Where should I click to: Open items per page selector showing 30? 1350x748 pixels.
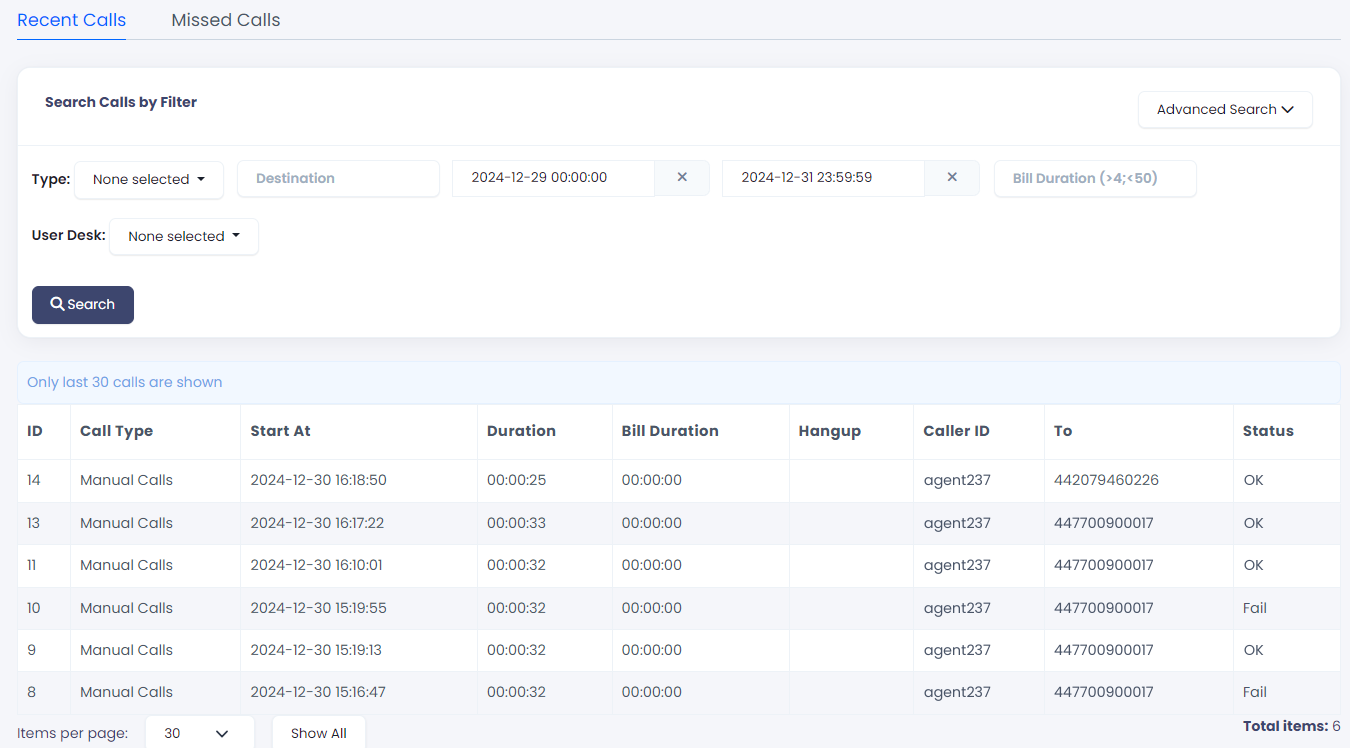click(x=200, y=733)
